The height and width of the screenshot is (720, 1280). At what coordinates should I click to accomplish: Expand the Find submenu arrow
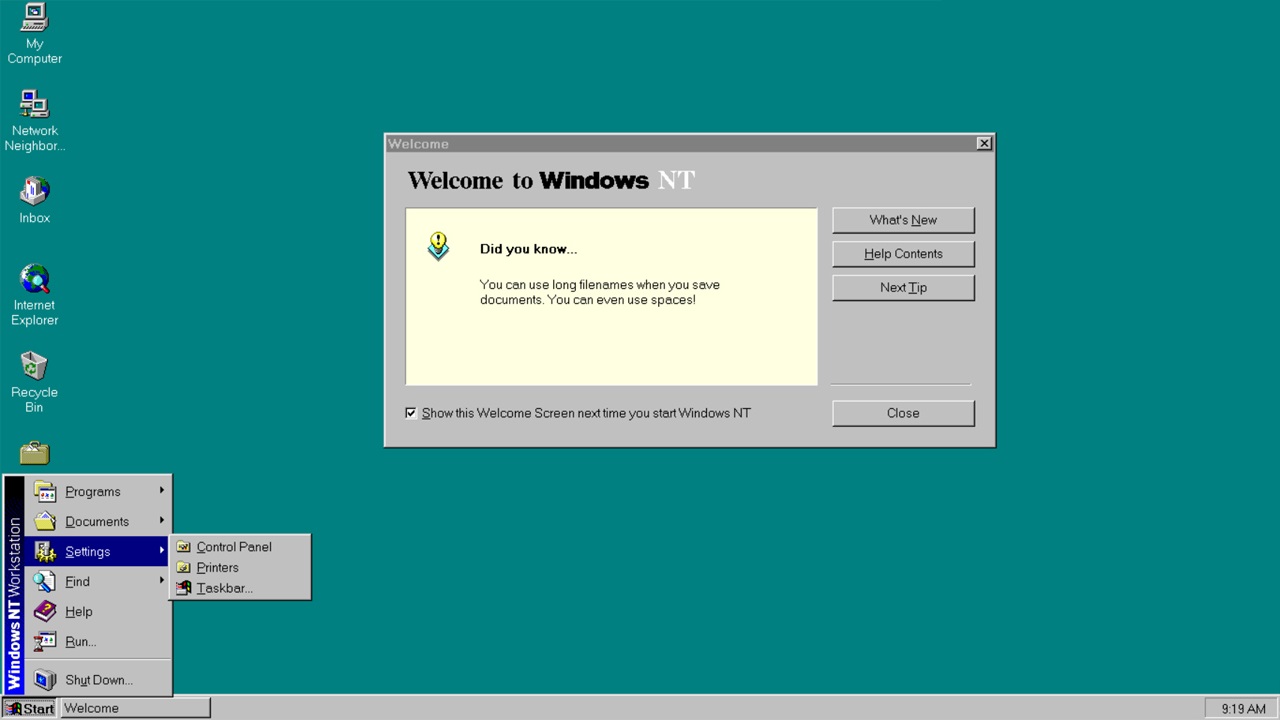pyautogui.click(x=161, y=581)
